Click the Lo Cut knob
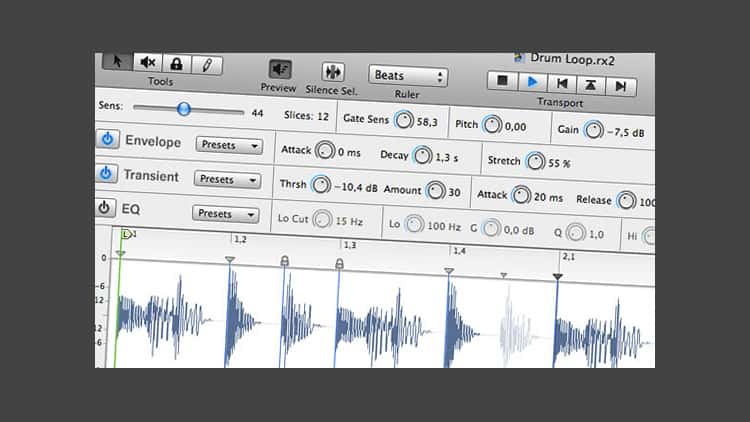750x422 pixels. [x=322, y=220]
